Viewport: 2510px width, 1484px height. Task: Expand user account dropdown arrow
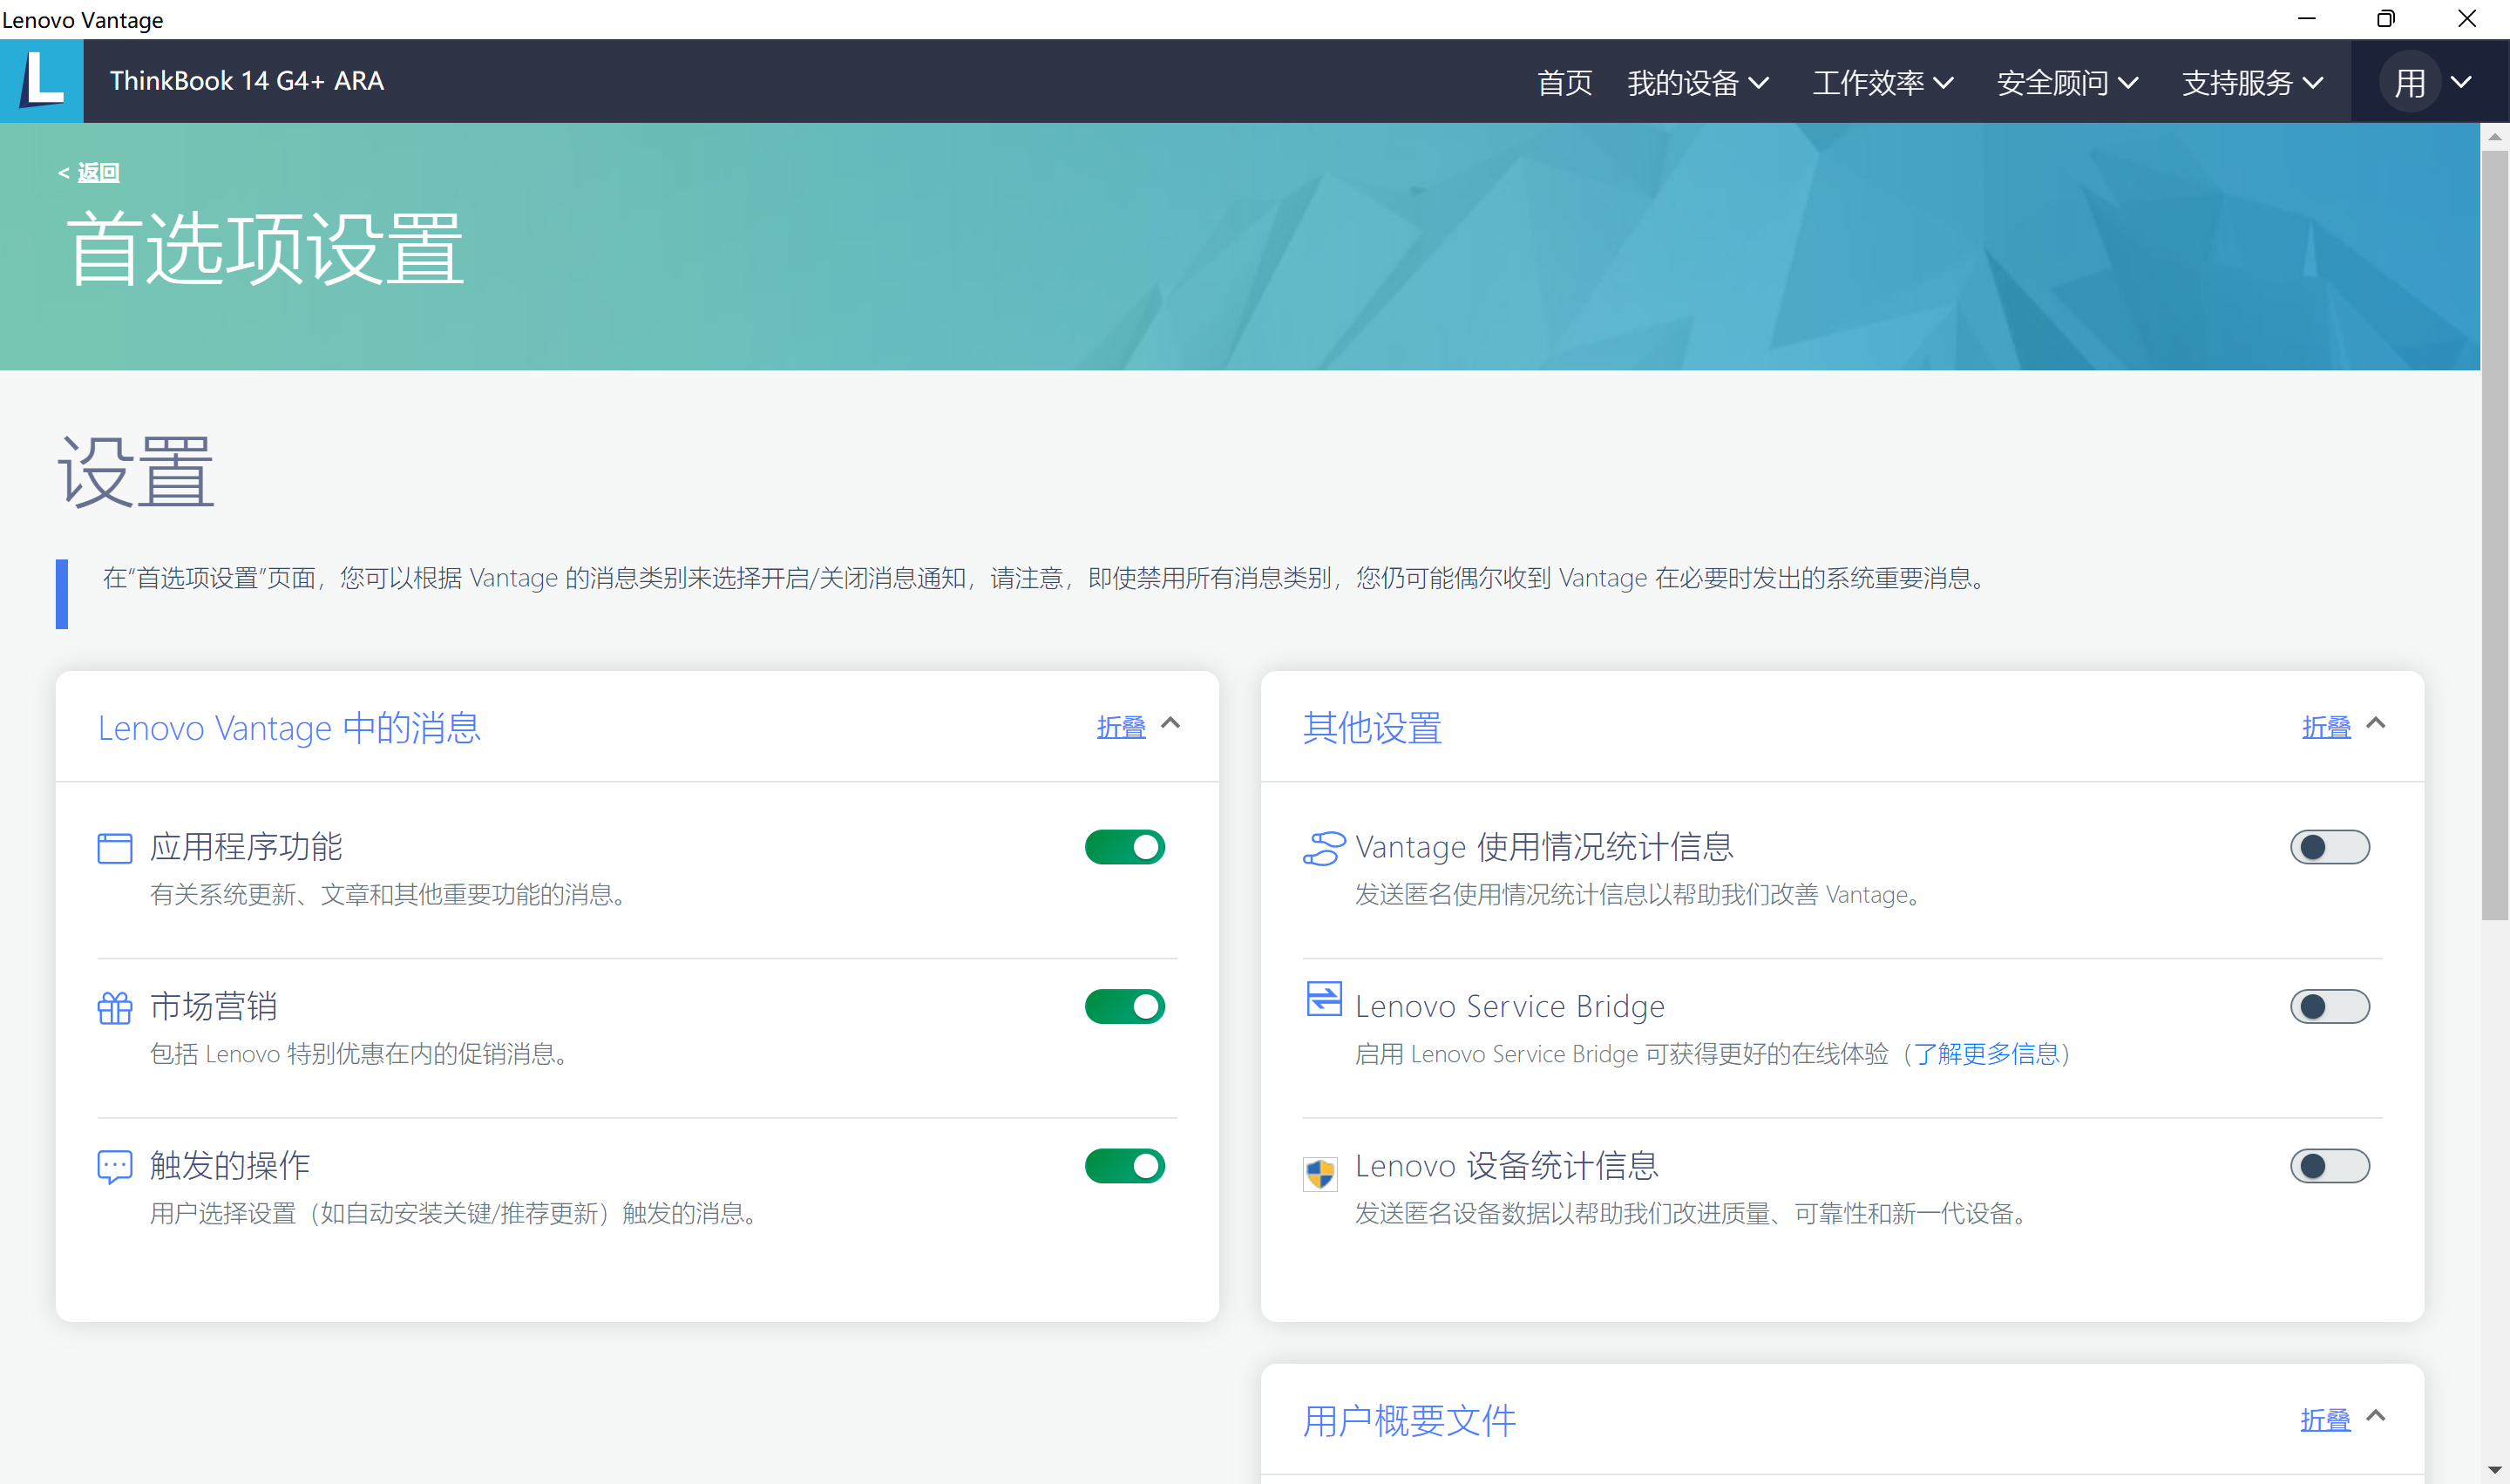(2462, 82)
